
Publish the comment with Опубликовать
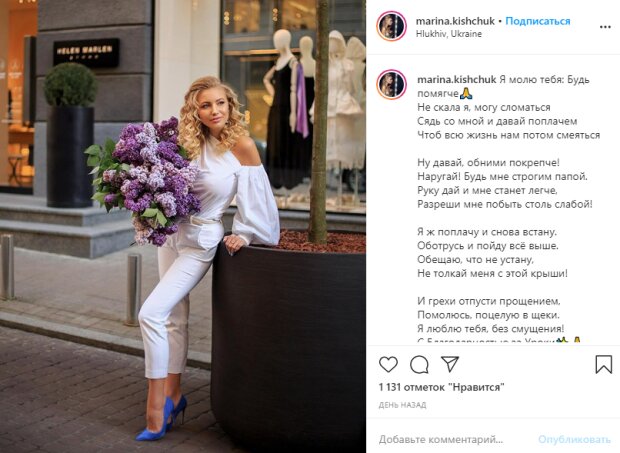tap(574, 439)
